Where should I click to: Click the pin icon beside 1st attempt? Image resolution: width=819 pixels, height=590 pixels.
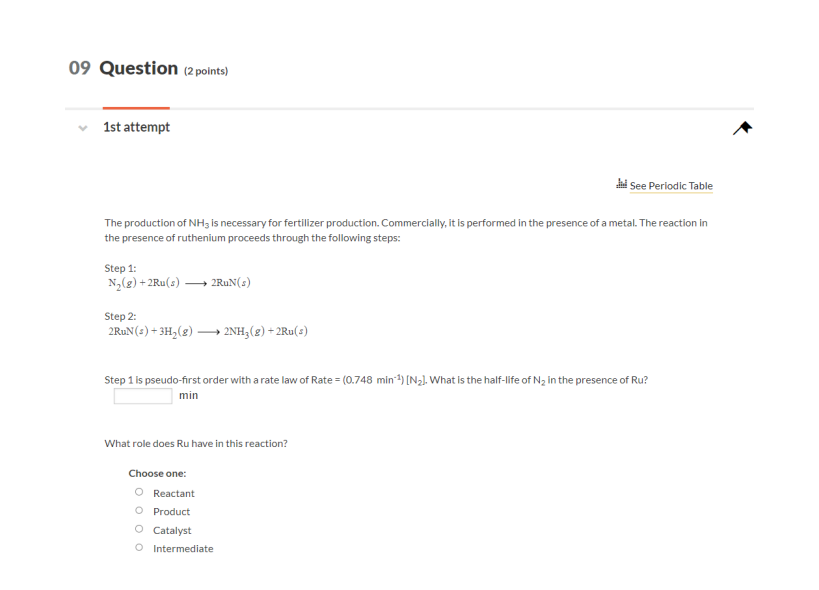(x=742, y=128)
